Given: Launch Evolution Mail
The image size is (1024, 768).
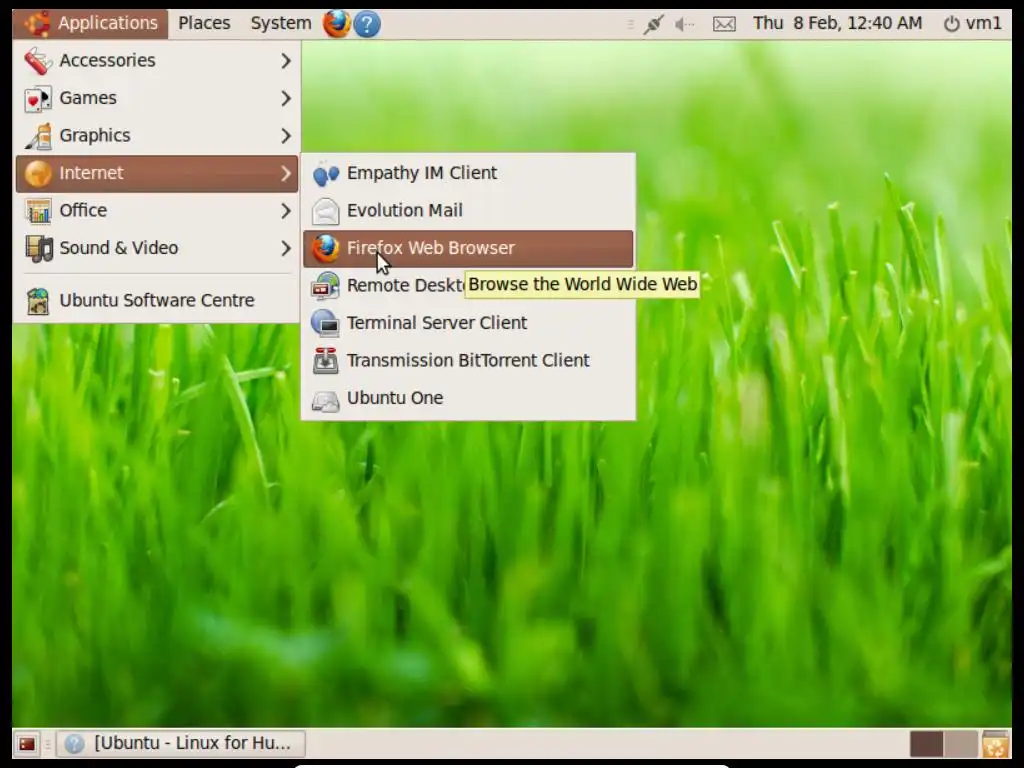Looking at the screenshot, I should click(468, 211).
